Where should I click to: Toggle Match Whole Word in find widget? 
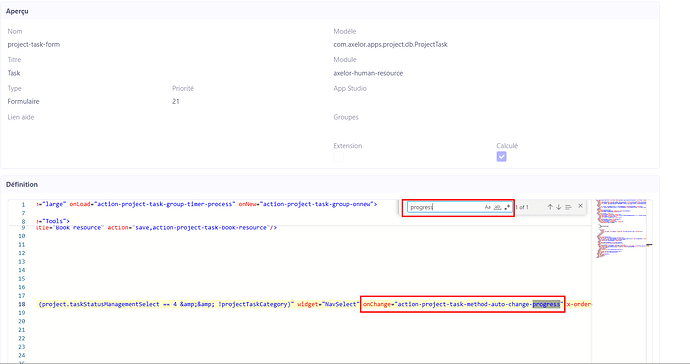(497, 207)
